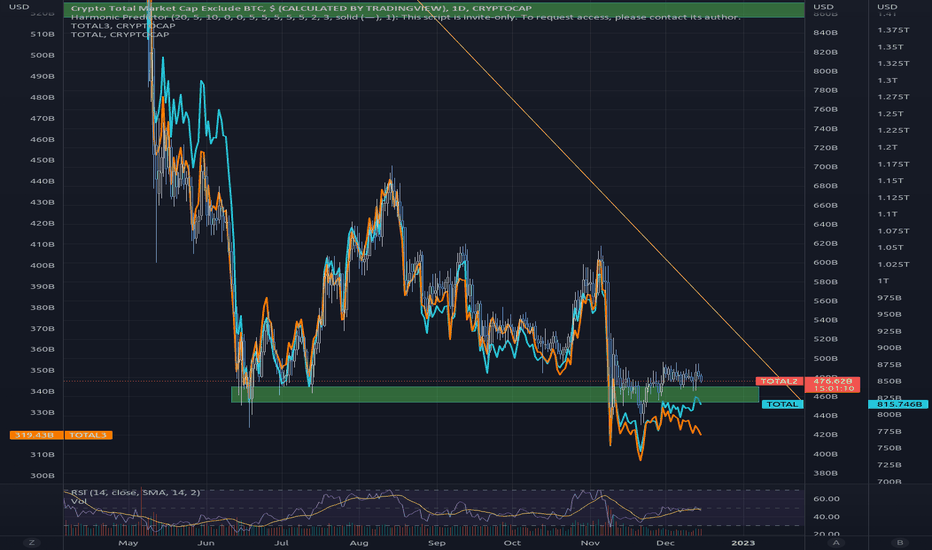Click the 2023 label on time axis
Screen dimensions: 932x550
[743, 543]
